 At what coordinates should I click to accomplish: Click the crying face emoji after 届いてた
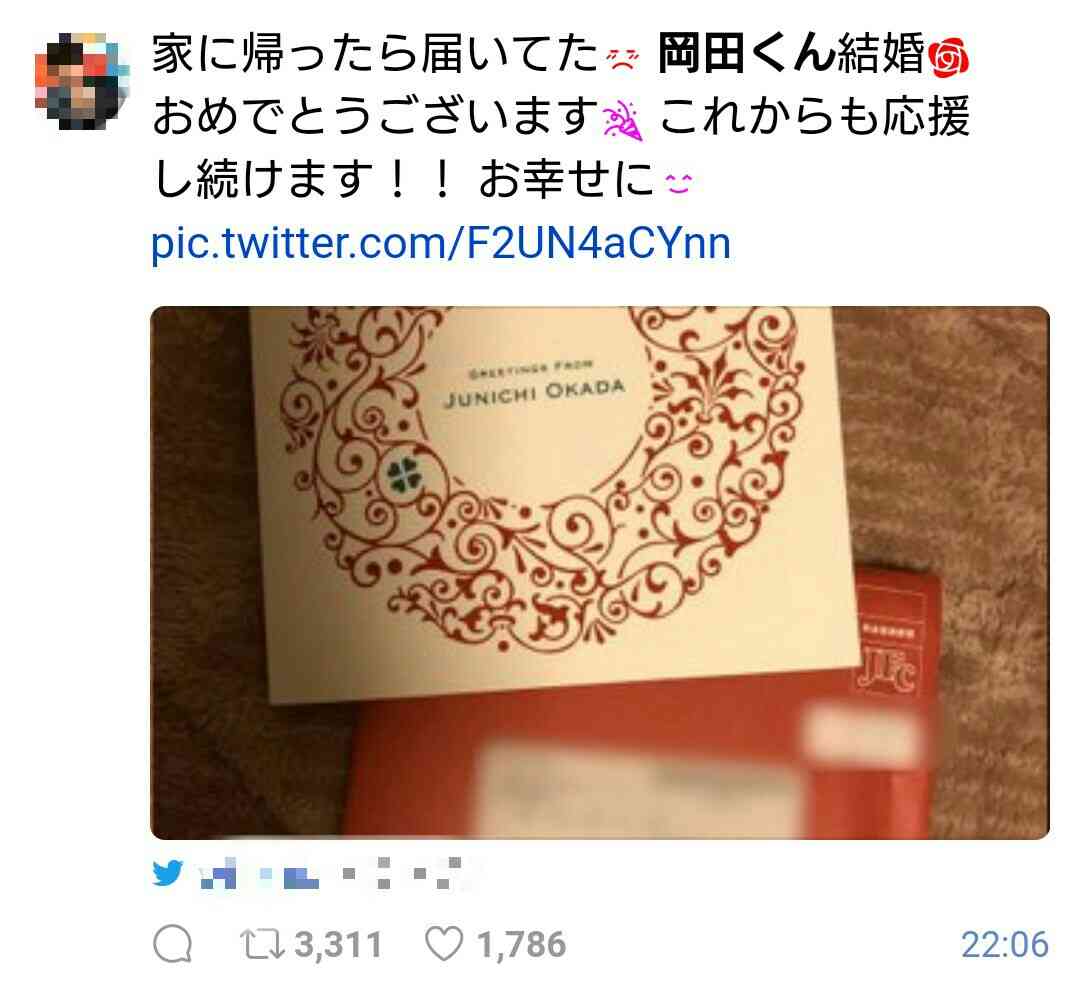[622, 59]
